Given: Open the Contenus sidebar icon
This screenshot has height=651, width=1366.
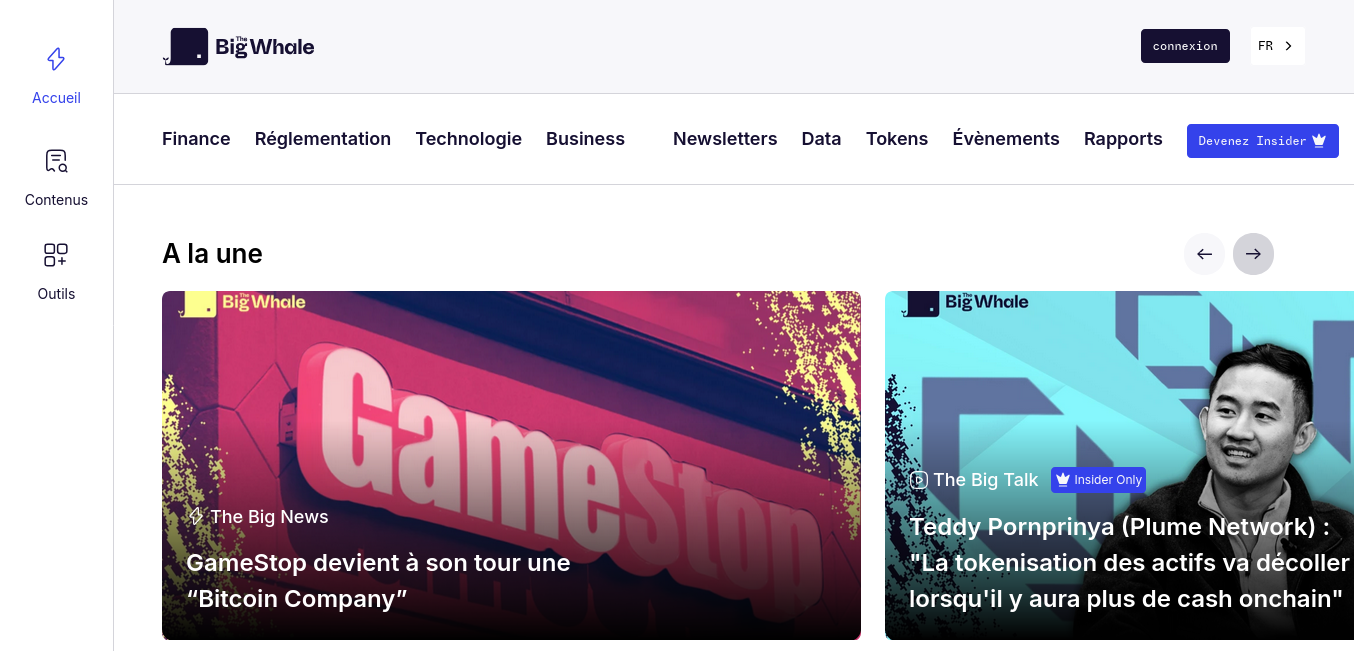Looking at the screenshot, I should click(x=56, y=161).
